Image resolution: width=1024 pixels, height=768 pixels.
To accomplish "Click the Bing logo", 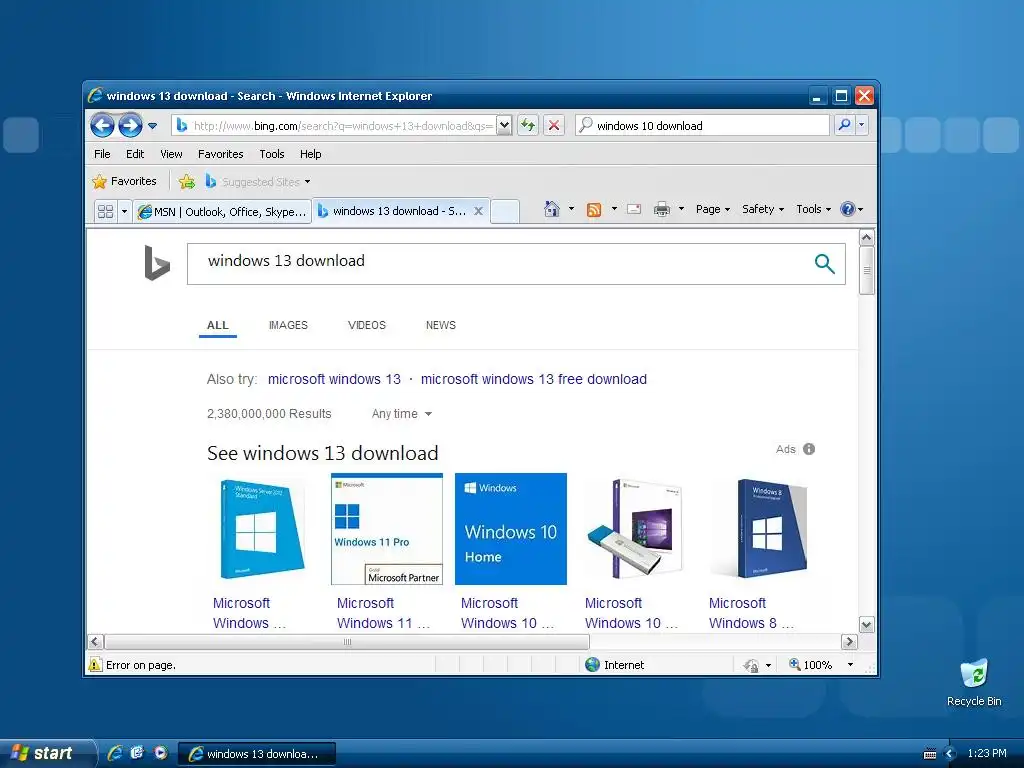I will pyautogui.click(x=157, y=263).
